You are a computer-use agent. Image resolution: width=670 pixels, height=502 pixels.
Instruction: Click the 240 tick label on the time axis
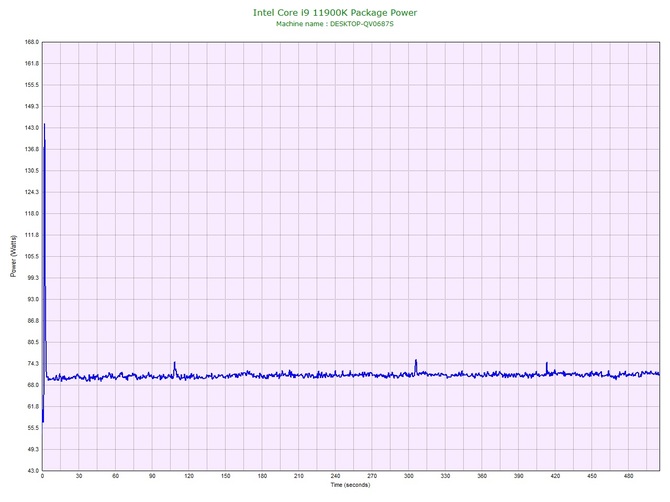click(x=335, y=477)
